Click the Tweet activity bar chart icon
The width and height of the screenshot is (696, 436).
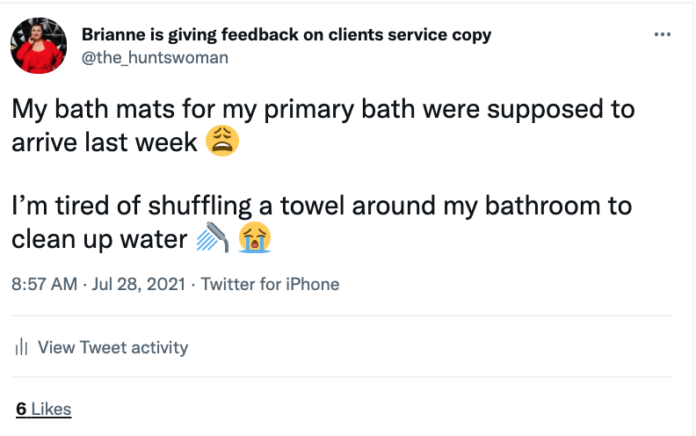20,348
